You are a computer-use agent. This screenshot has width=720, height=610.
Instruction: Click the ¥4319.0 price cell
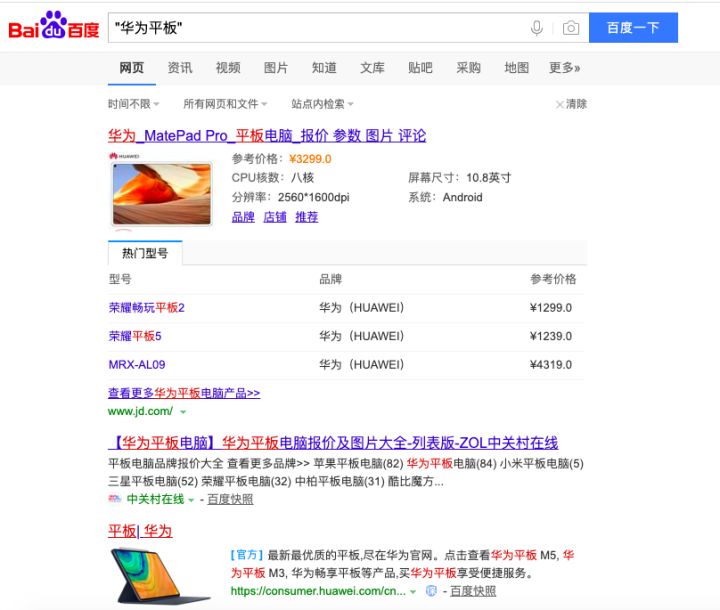pyautogui.click(x=551, y=365)
